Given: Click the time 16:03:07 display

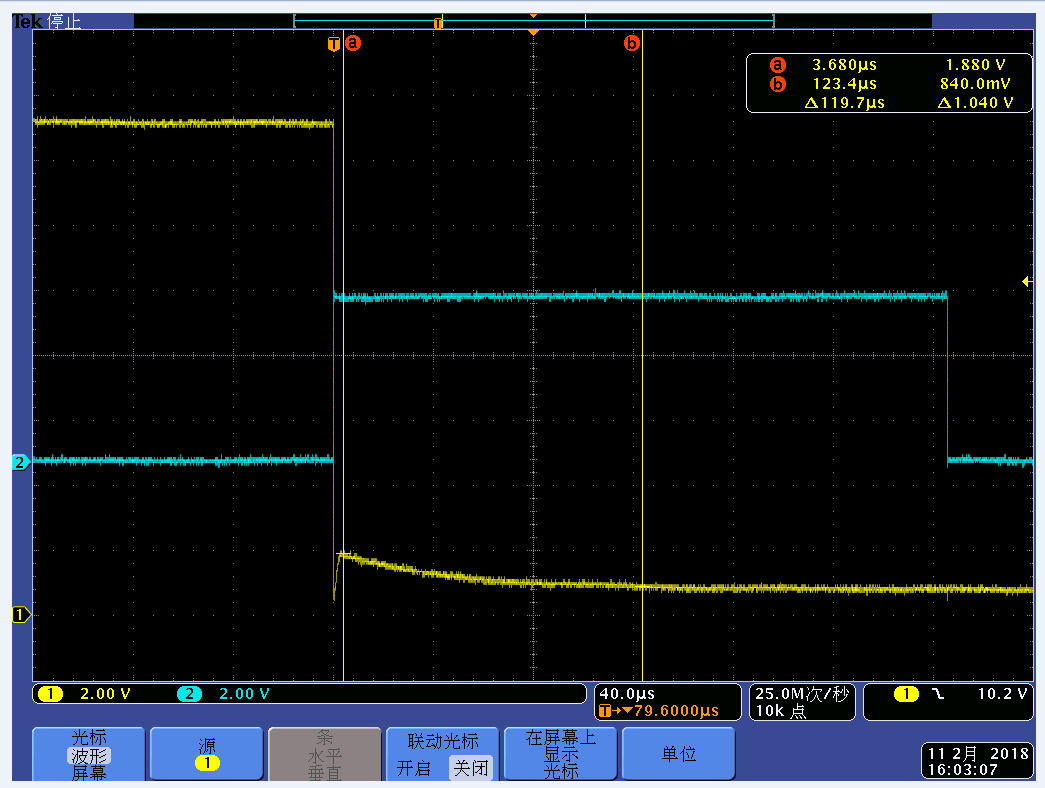Looking at the screenshot, I should pyautogui.click(x=962, y=770).
